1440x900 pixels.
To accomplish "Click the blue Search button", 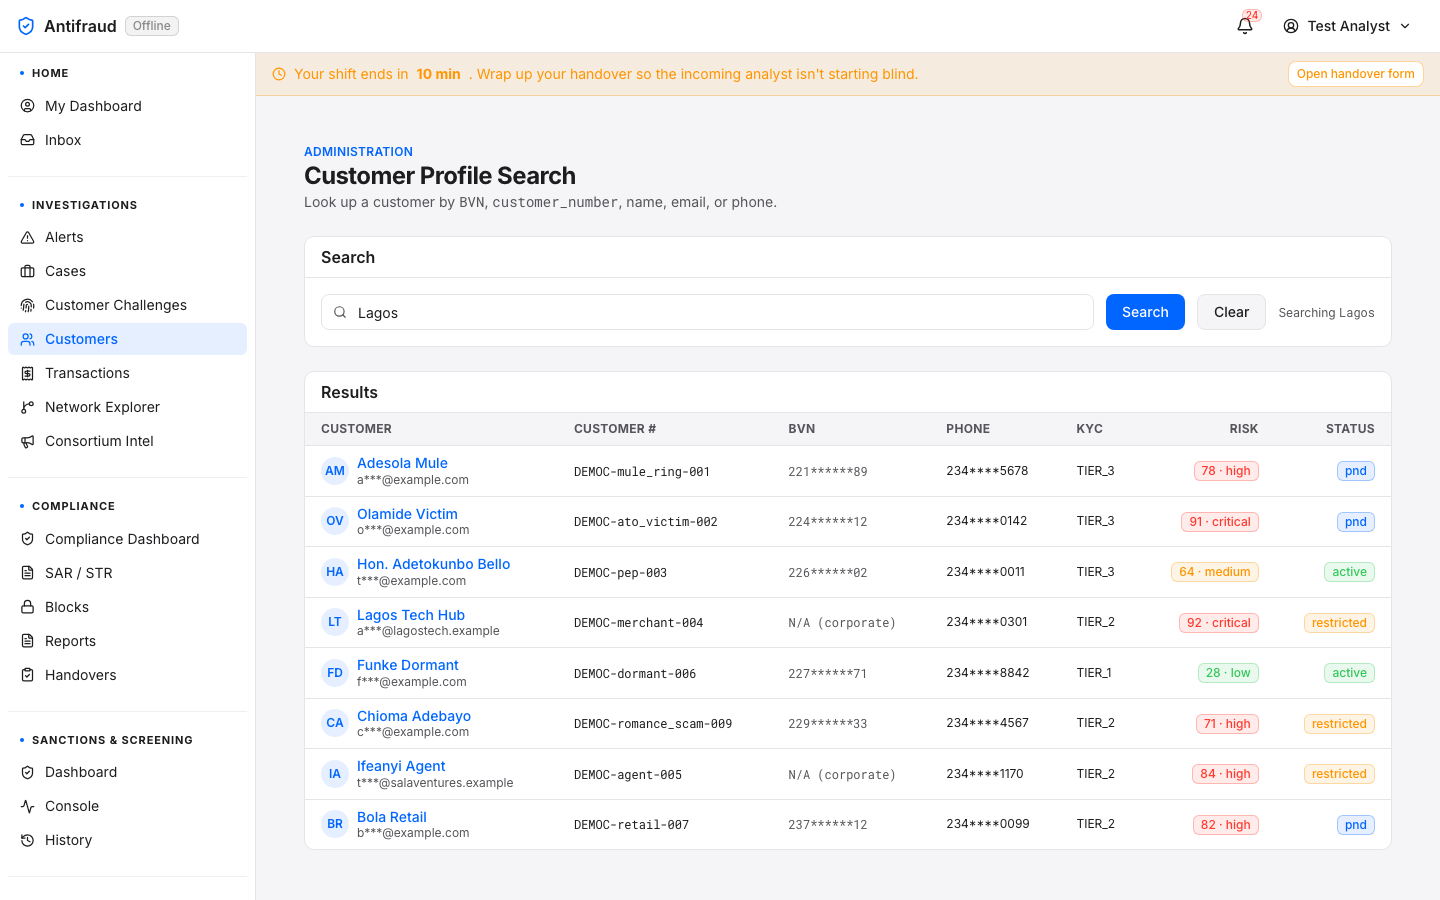I will (1145, 312).
